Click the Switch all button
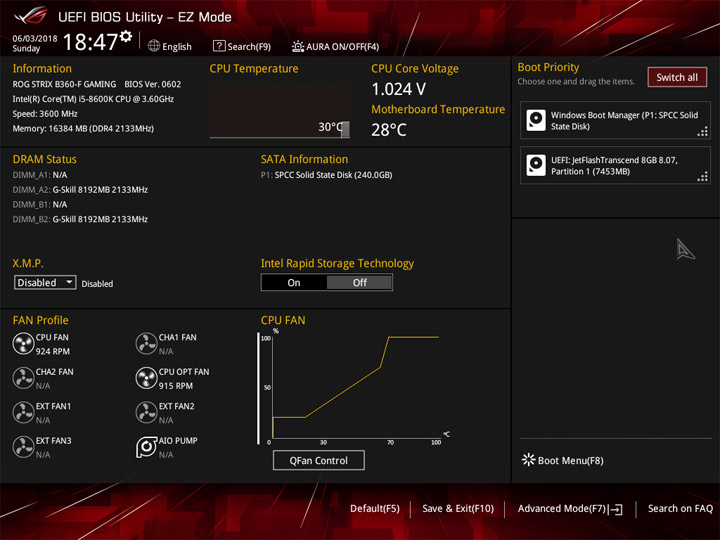Image resolution: width=720 pixels, height=540 pixels. coord(677,77)
